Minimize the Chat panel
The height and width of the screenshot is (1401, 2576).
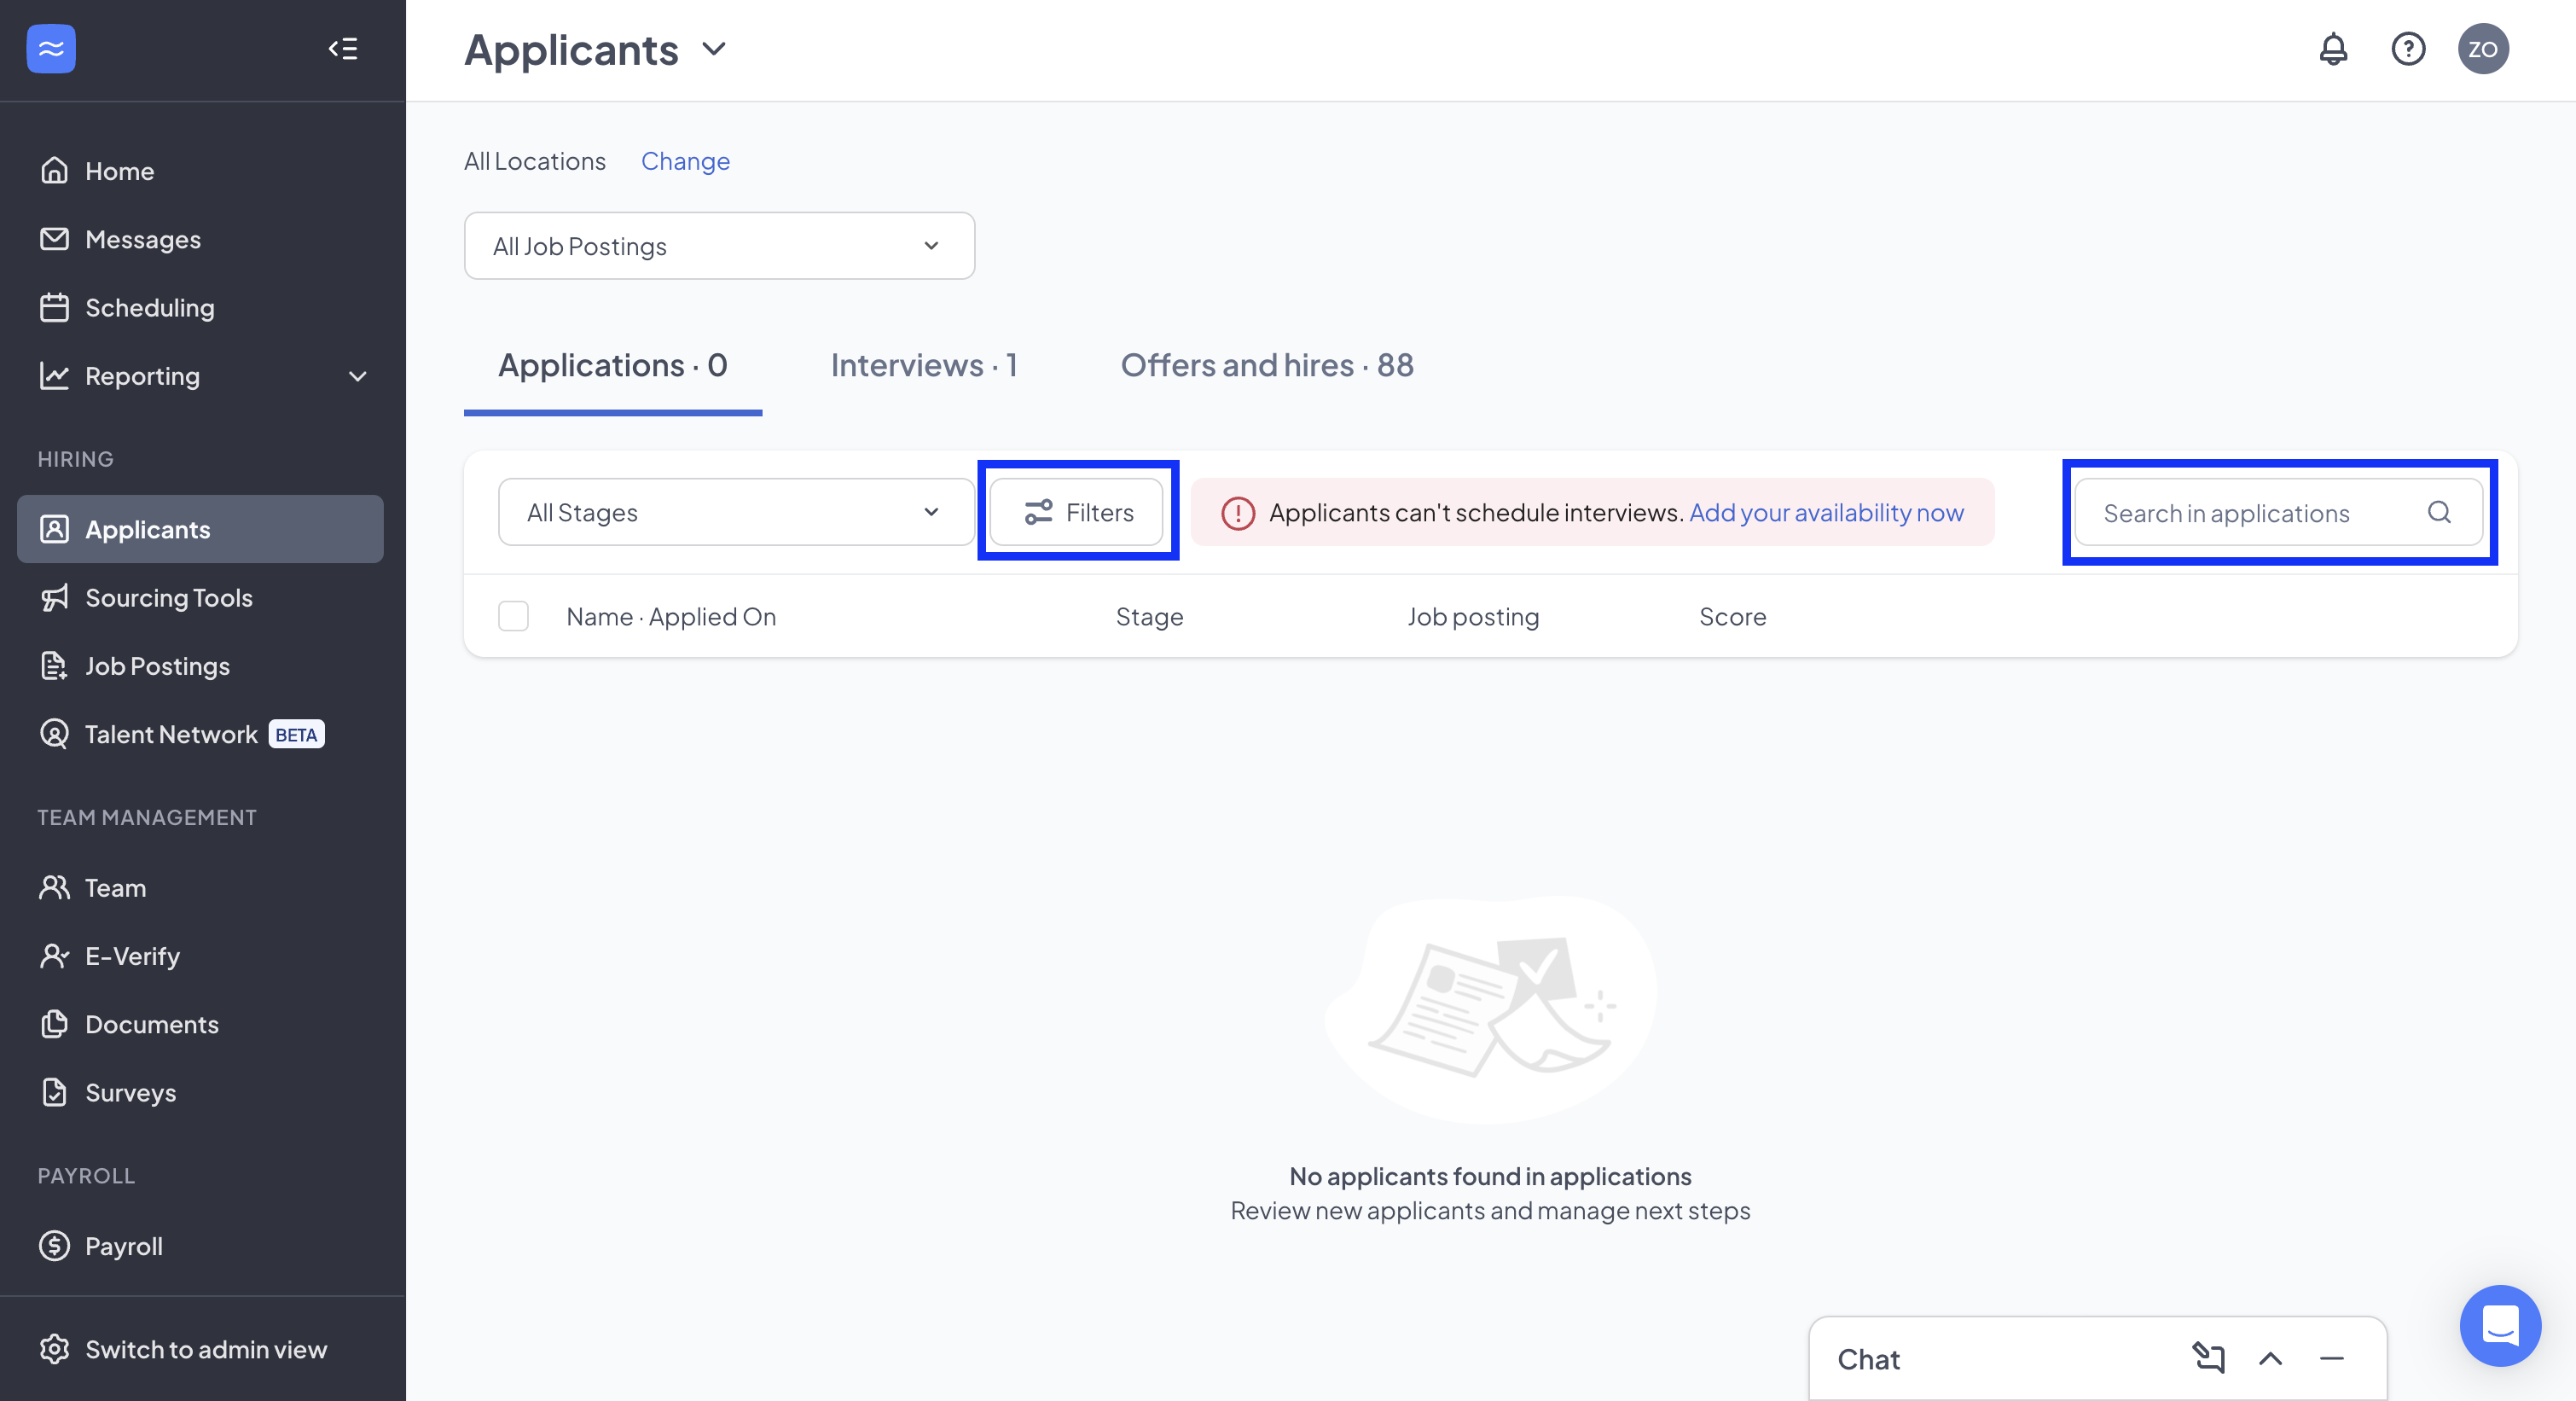point(2331,1358)
